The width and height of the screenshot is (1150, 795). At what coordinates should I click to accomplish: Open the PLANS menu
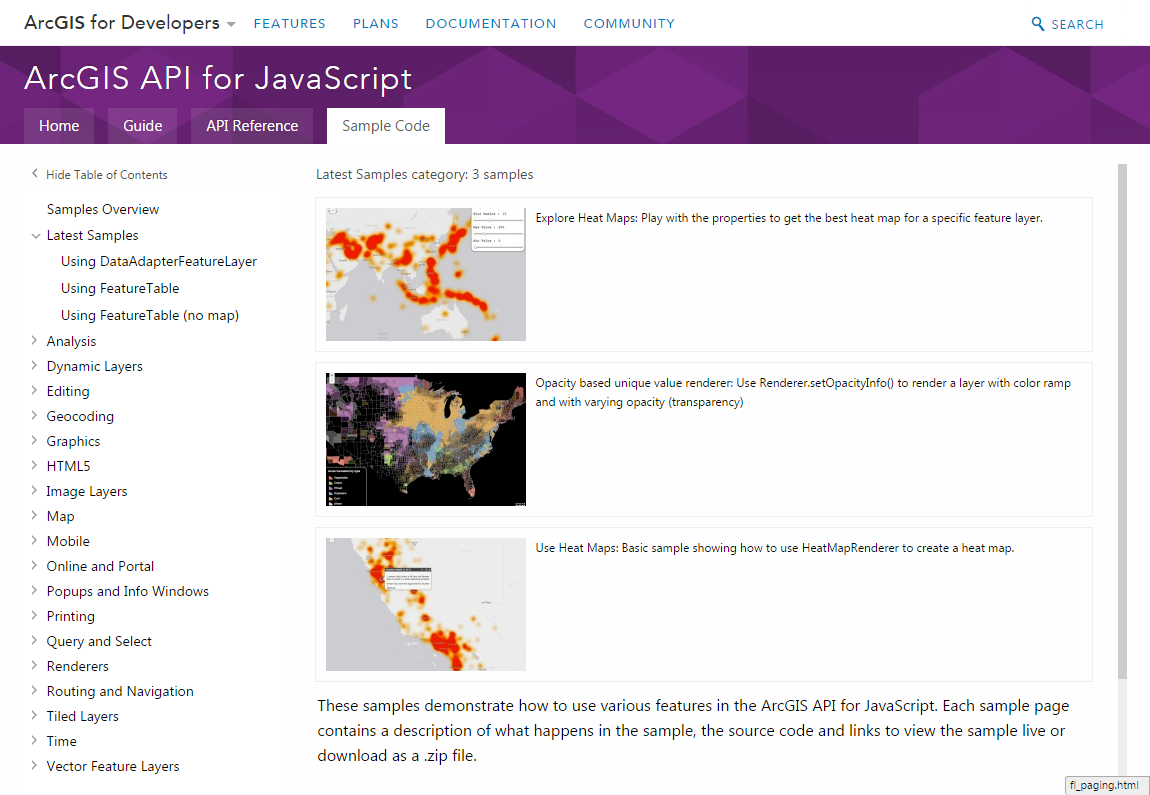tap(376, 23)
